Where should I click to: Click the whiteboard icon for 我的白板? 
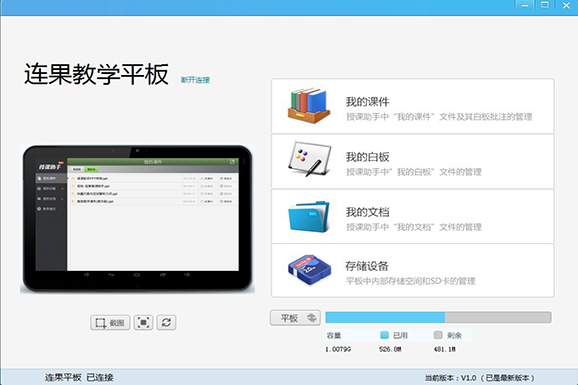[x=309, y=159]
